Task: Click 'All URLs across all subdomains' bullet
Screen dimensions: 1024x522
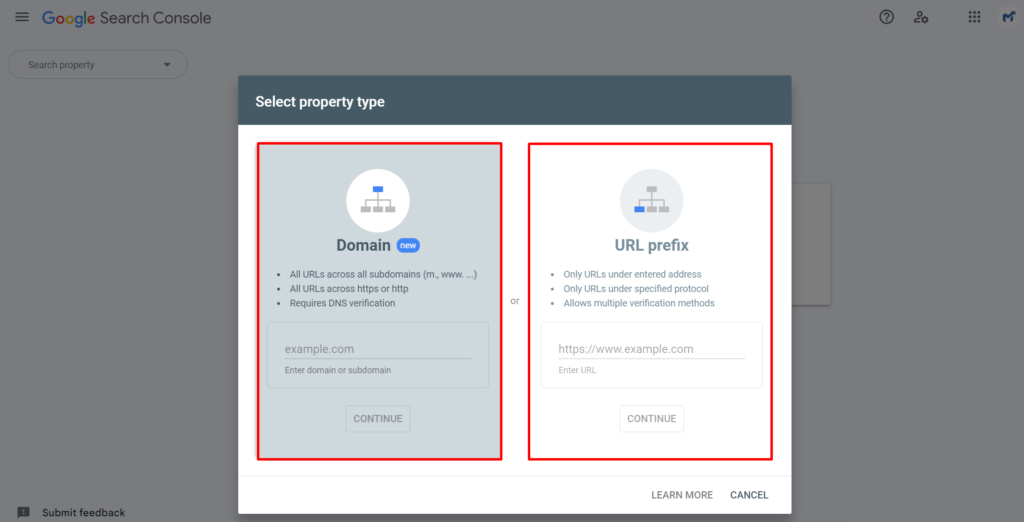Action: point(383,274)
